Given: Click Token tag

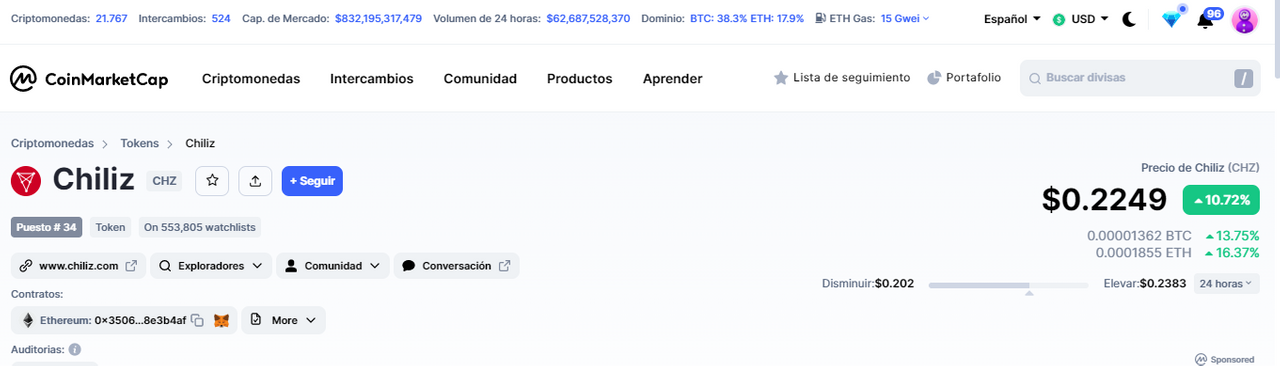Looking at the screenshot, I should pos(110,227).
